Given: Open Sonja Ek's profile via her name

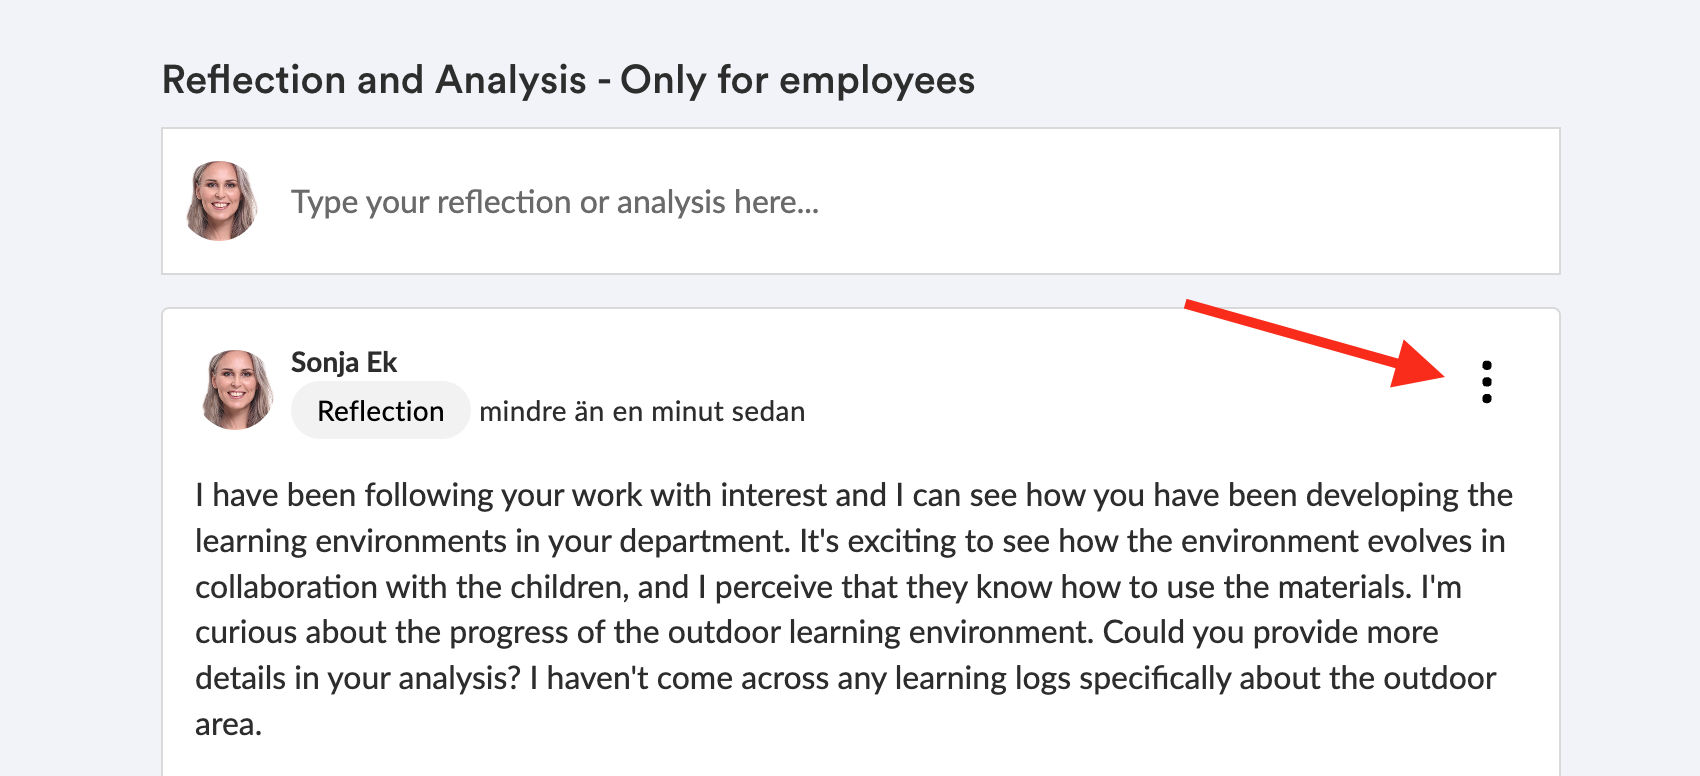Looking at the screenshot, I should pyautogui.click(x=344, y=362).
